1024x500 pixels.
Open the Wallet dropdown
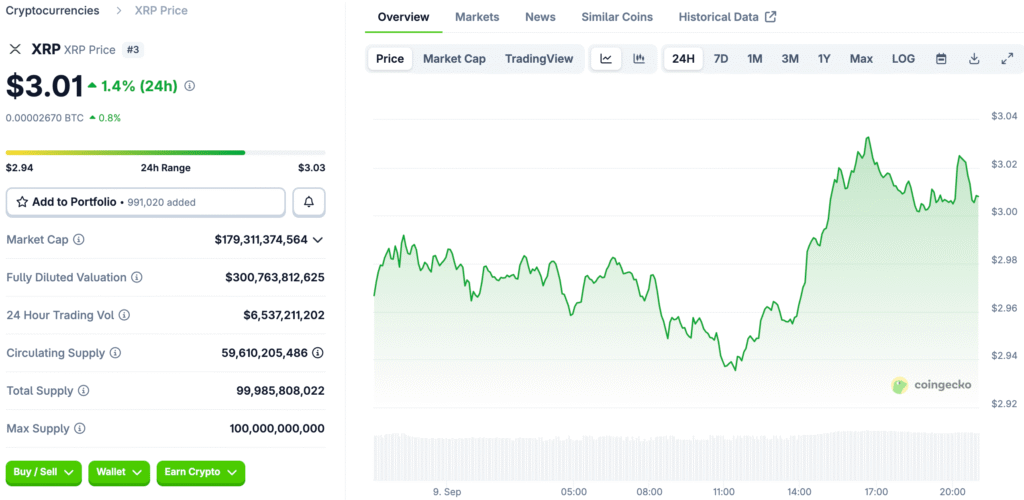[x=119, y=472]
